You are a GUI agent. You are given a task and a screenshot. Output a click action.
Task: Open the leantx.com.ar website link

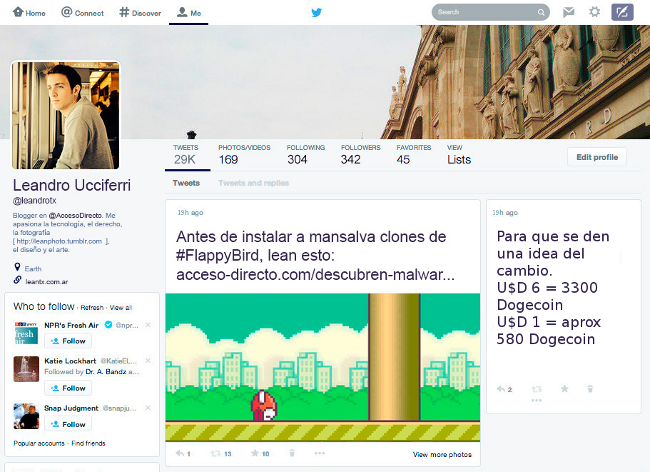pos(46,282)
